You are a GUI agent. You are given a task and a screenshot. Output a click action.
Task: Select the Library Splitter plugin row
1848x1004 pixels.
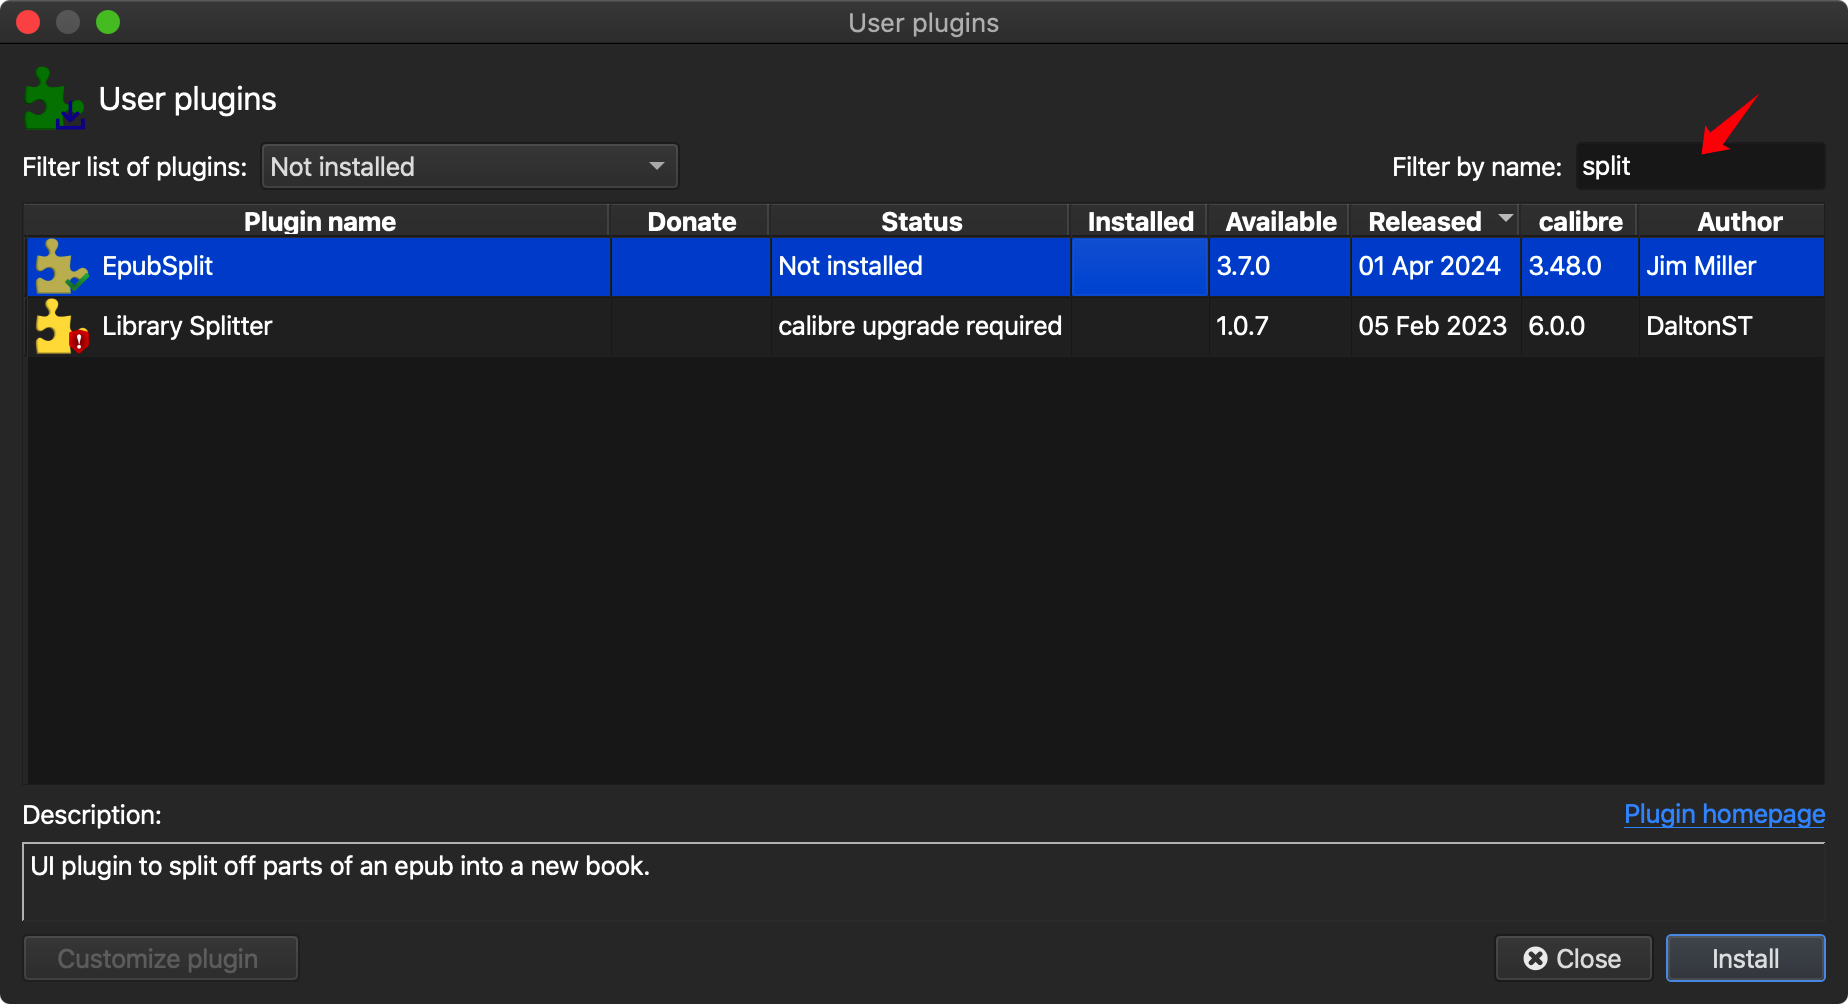coord(924,326)
